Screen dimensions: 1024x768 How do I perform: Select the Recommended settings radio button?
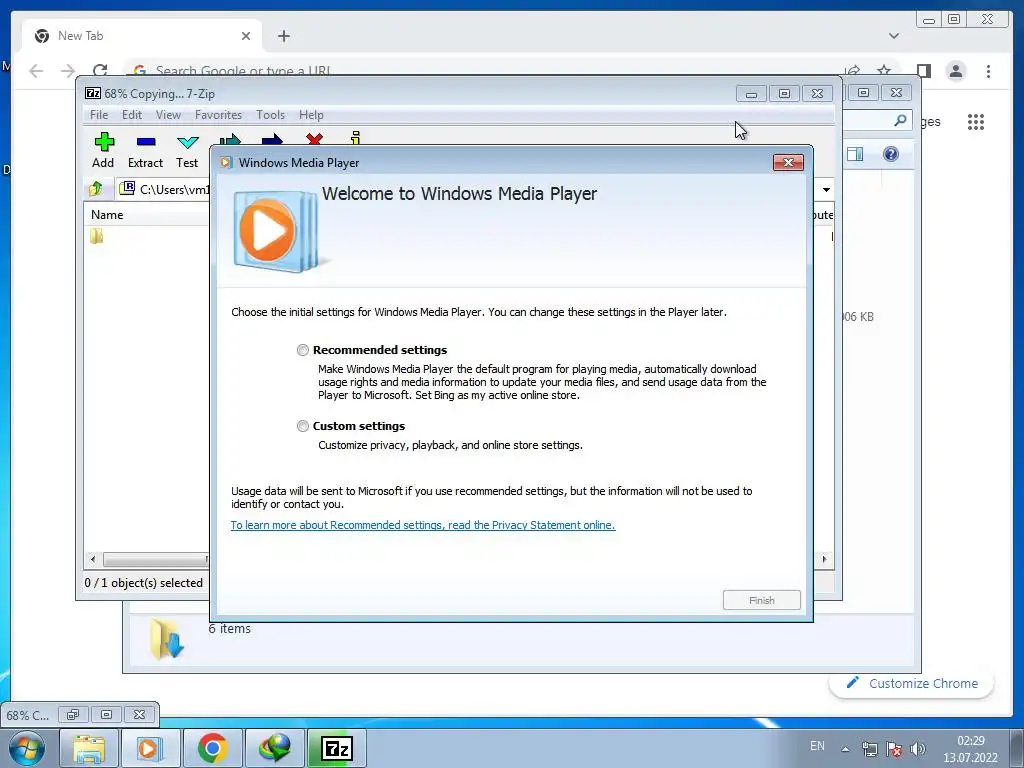click(x=302, y=350)
